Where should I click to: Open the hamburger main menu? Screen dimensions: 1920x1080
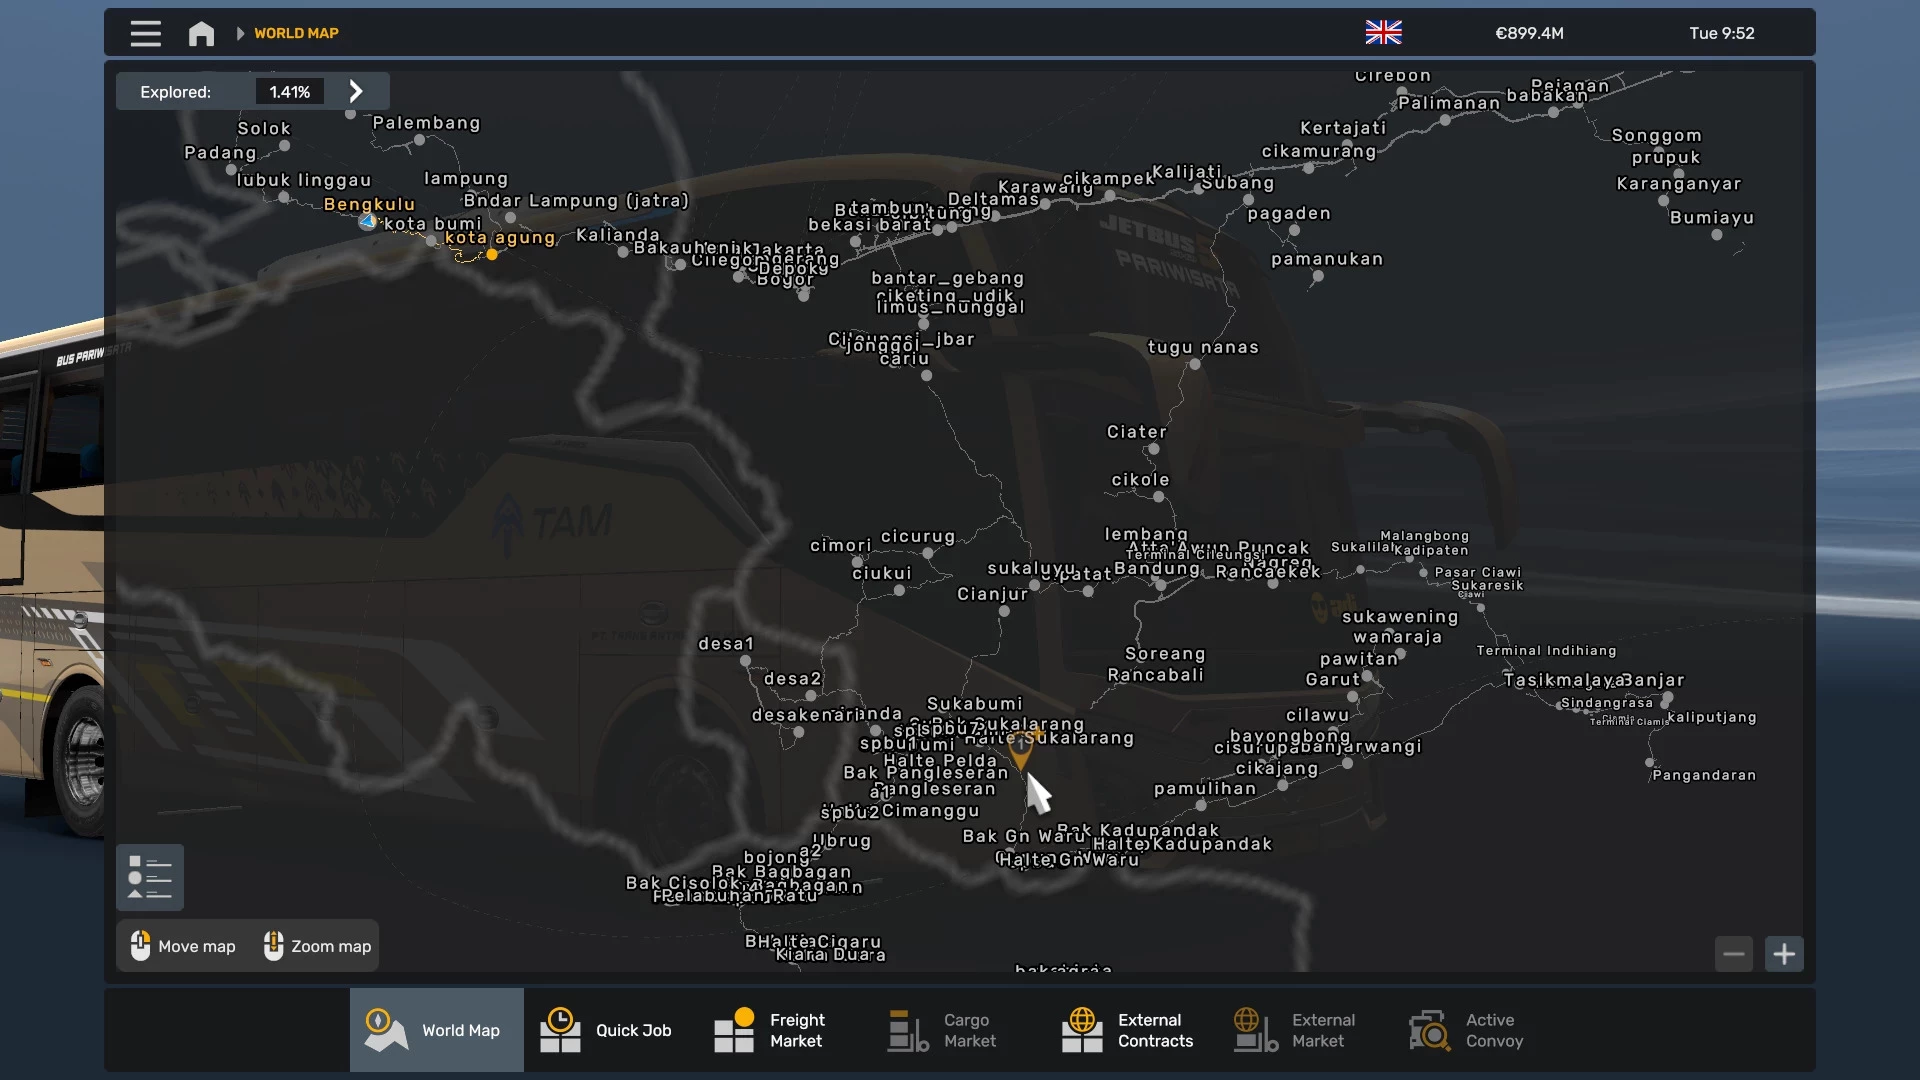tap(145, 33)
